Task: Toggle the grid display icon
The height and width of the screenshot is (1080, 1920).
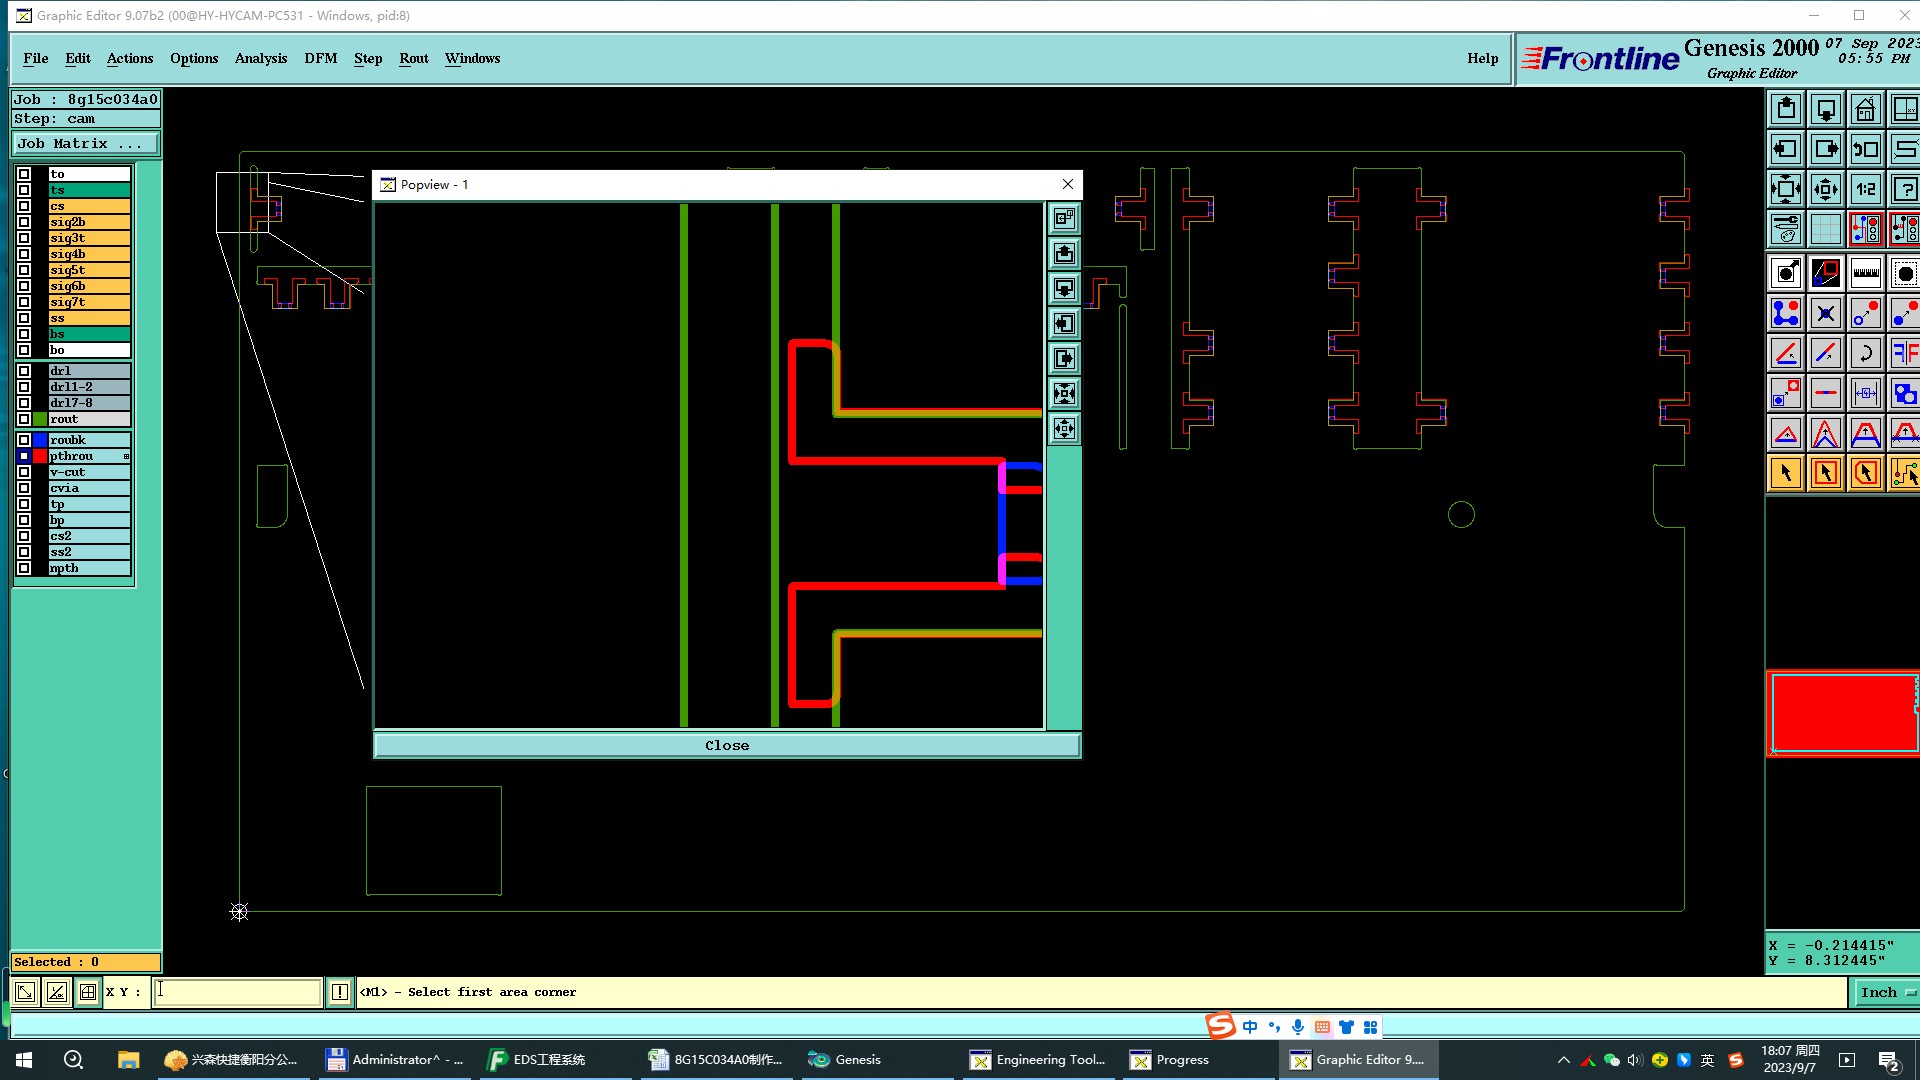Action: pyautogui.click(x=1825, y=229)
